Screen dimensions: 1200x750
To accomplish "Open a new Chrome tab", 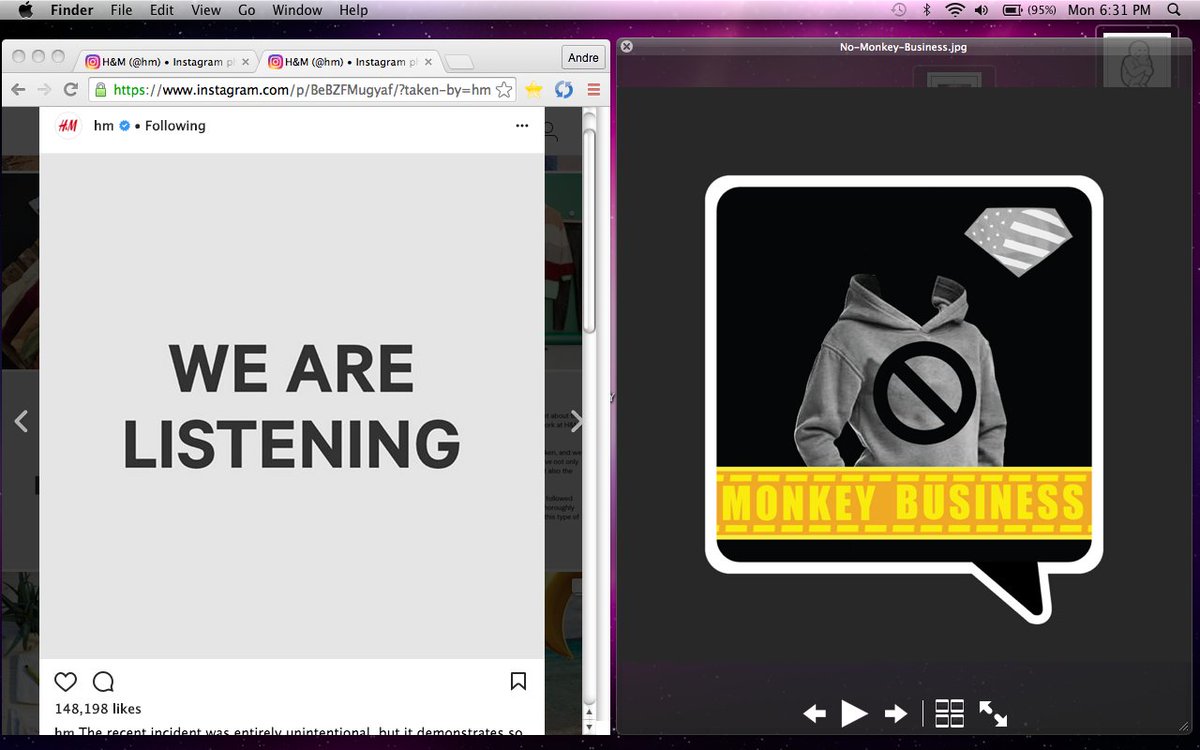I will [458, 62].
